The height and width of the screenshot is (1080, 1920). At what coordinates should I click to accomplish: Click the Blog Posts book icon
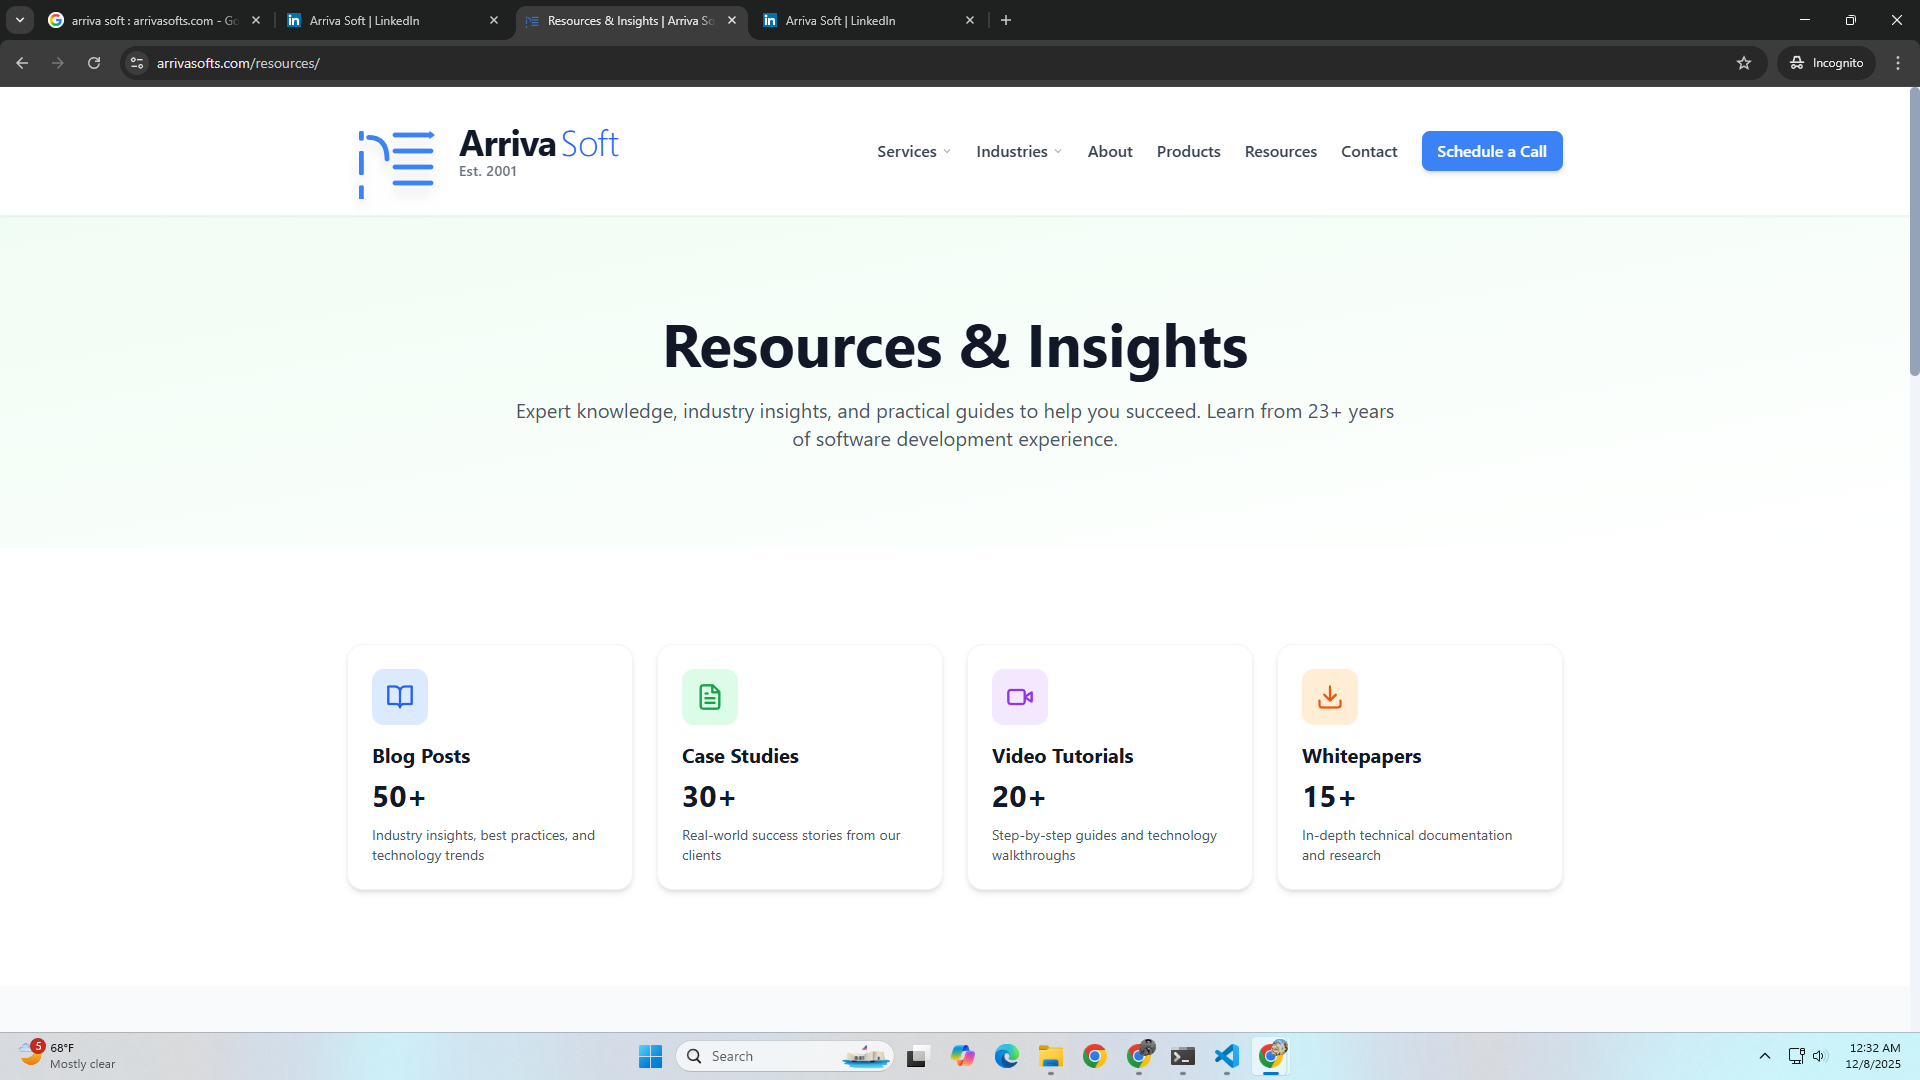point(399,697)
